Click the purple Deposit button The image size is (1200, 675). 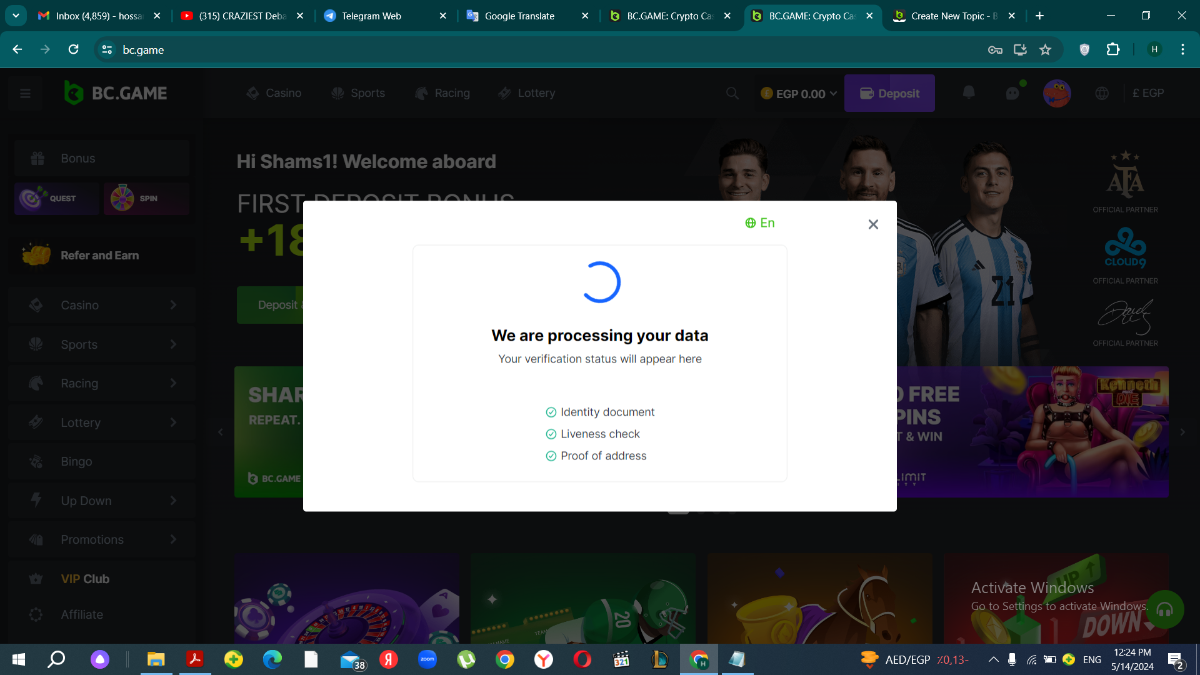coord(889,93)
